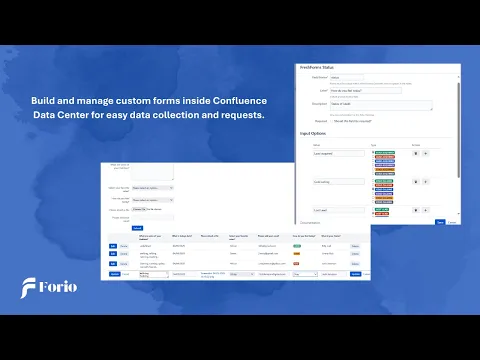Click the second input option's value field

pyautogui.click(x=339, y=182)
